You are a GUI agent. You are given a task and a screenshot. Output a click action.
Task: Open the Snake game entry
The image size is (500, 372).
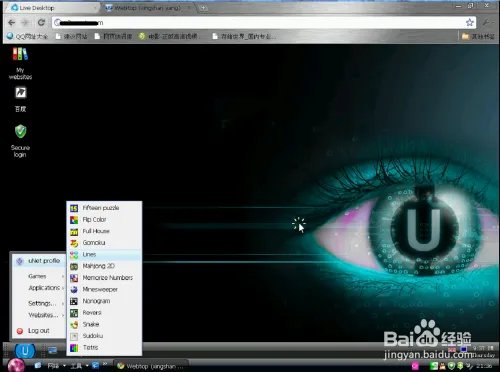tap(104, 324)
